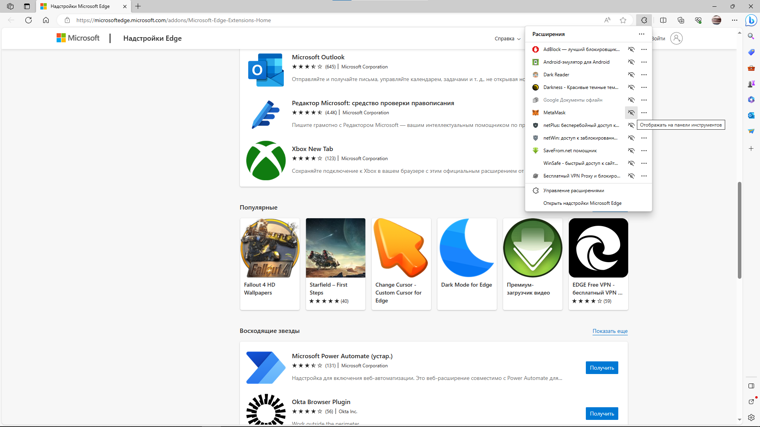Open the browser profile avatar
Screen dimensions: 760x427
pyautogui.click(x=716, y=20)
